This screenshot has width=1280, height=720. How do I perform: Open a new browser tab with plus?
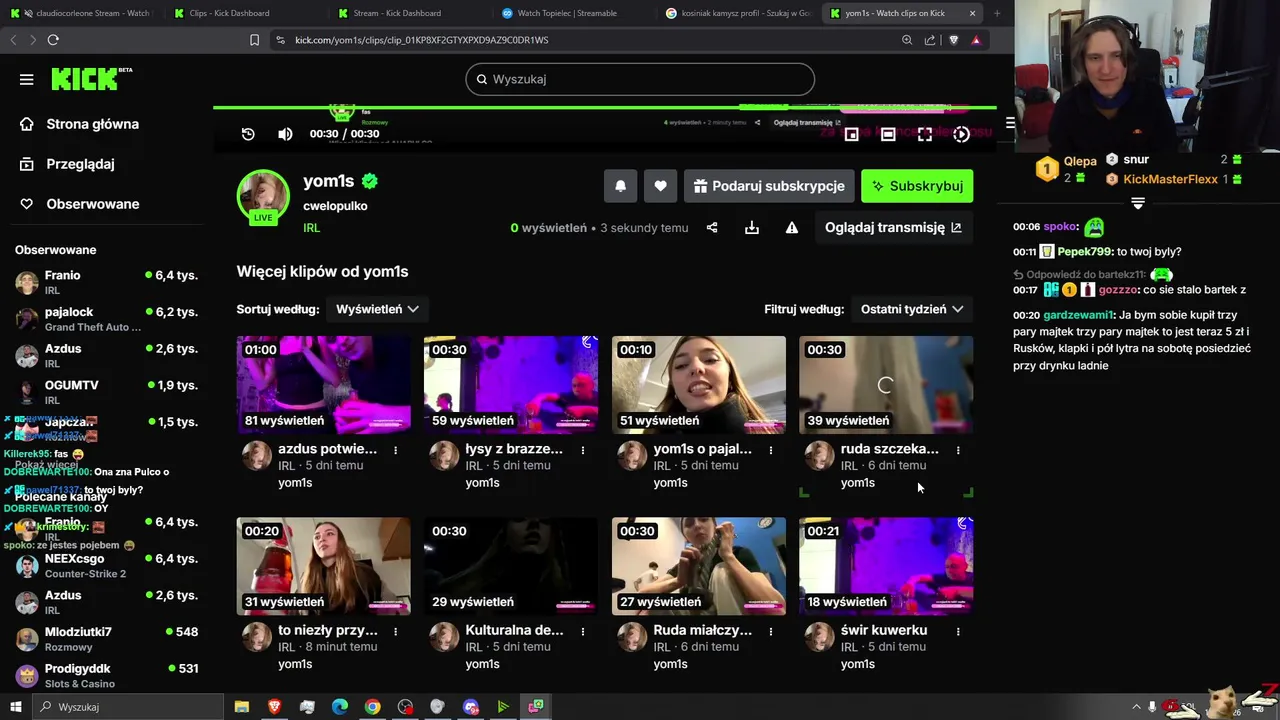pyautogui.click(x=997, y=13)
